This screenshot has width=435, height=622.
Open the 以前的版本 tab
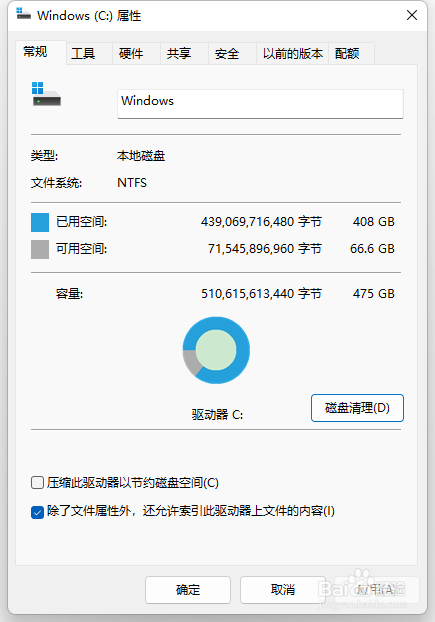tap(293, 54)
